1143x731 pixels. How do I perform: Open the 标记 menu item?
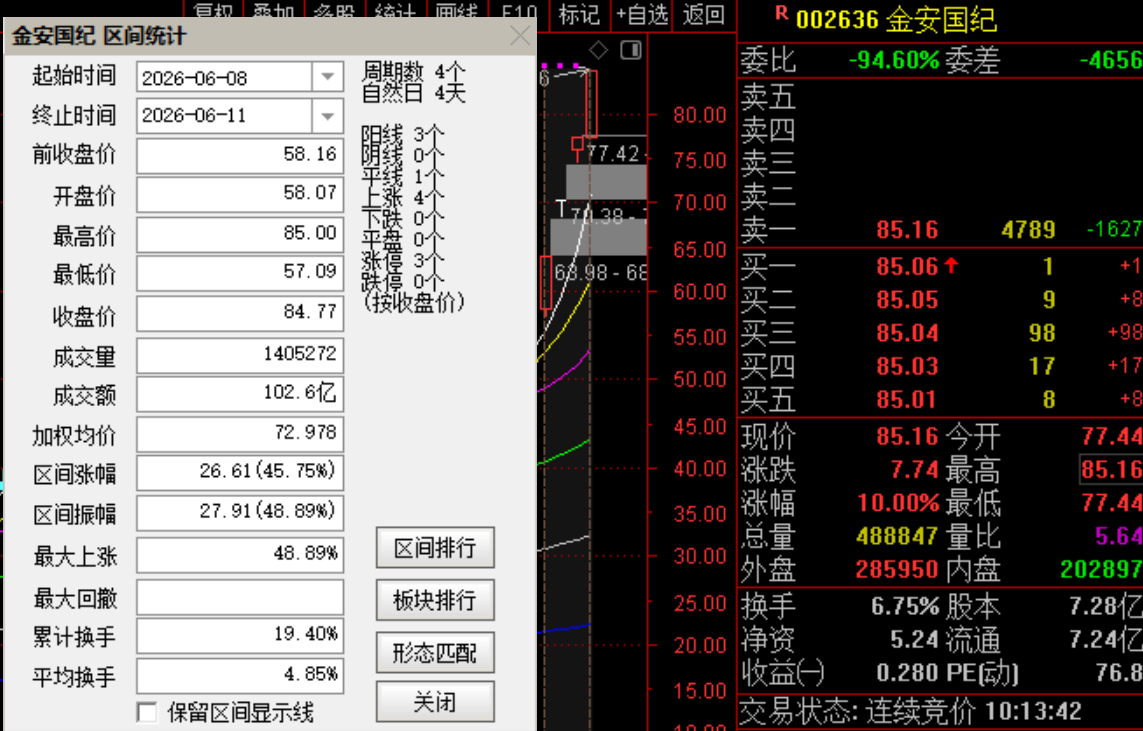[x=579, y=14]
